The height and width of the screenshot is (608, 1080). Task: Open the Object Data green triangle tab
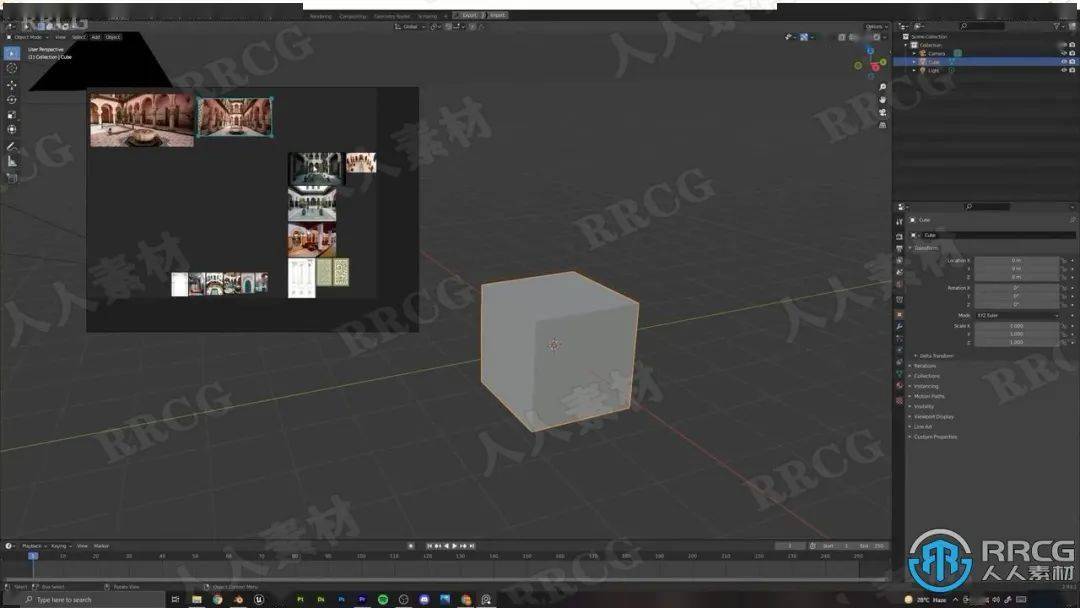click(x=900, y=374)
